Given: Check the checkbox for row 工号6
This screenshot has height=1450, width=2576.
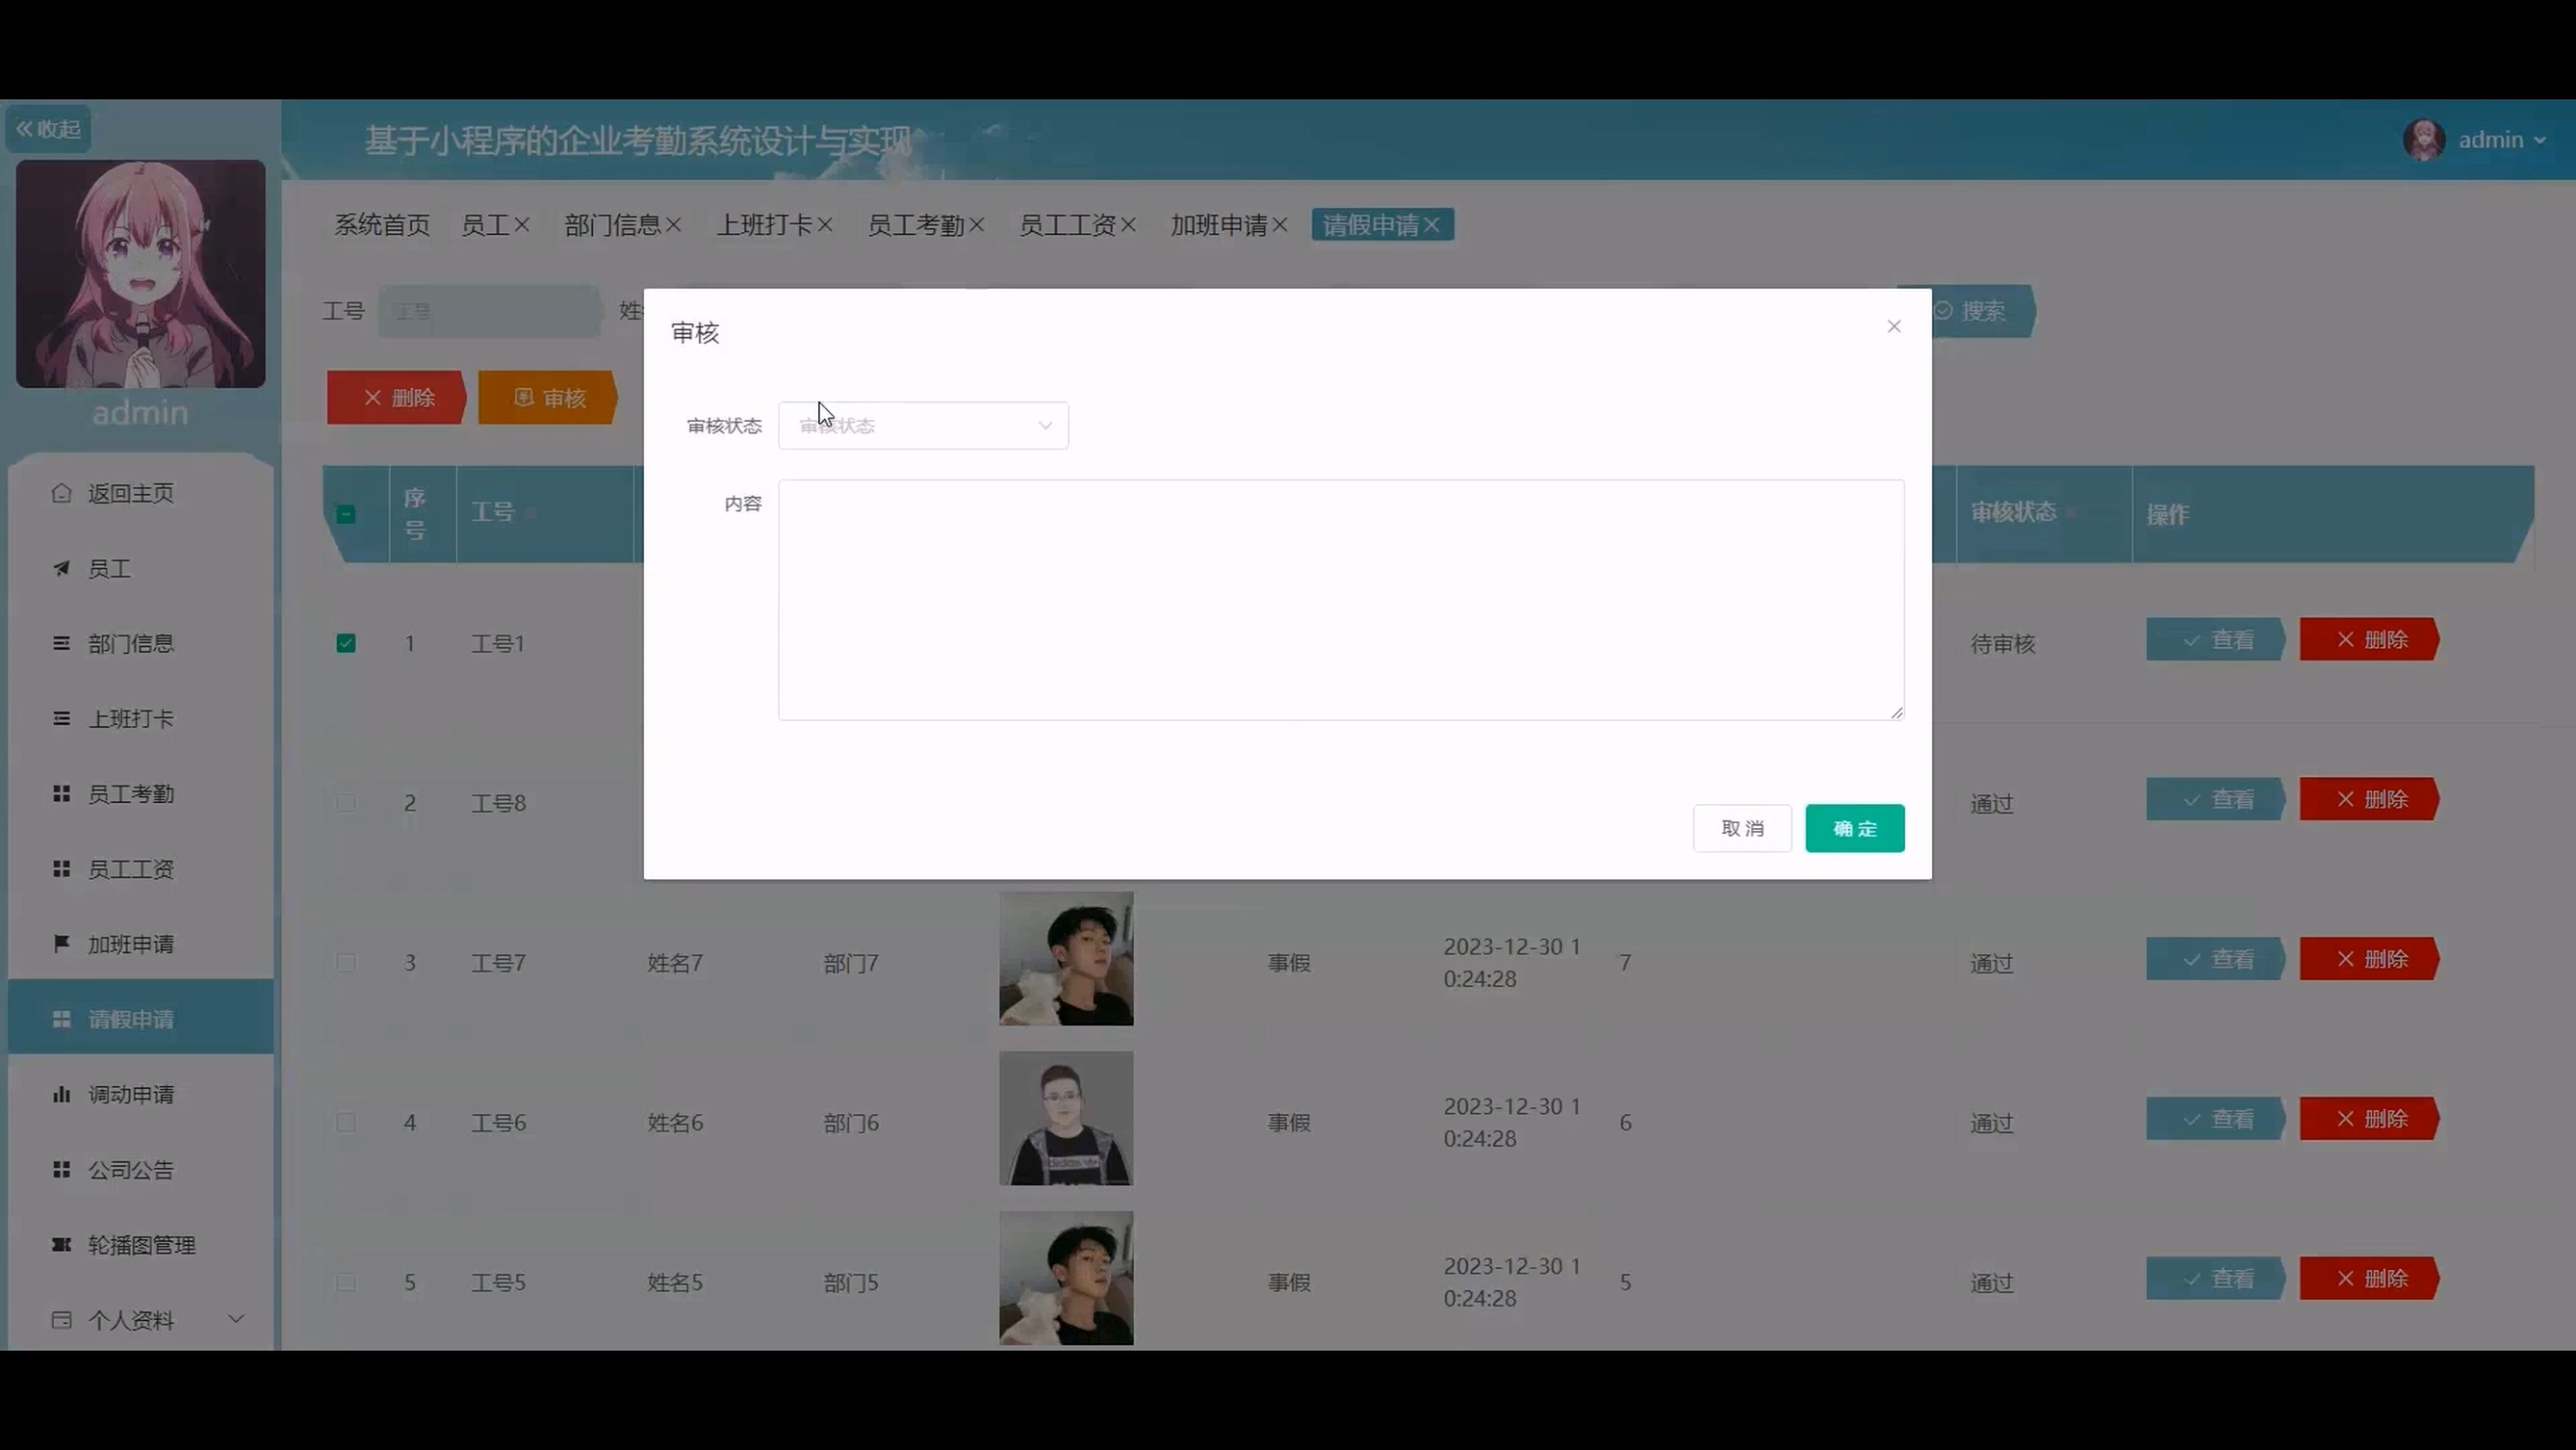Looking at the screenshot, I should pyautogui.click(x=346, y=1122).
